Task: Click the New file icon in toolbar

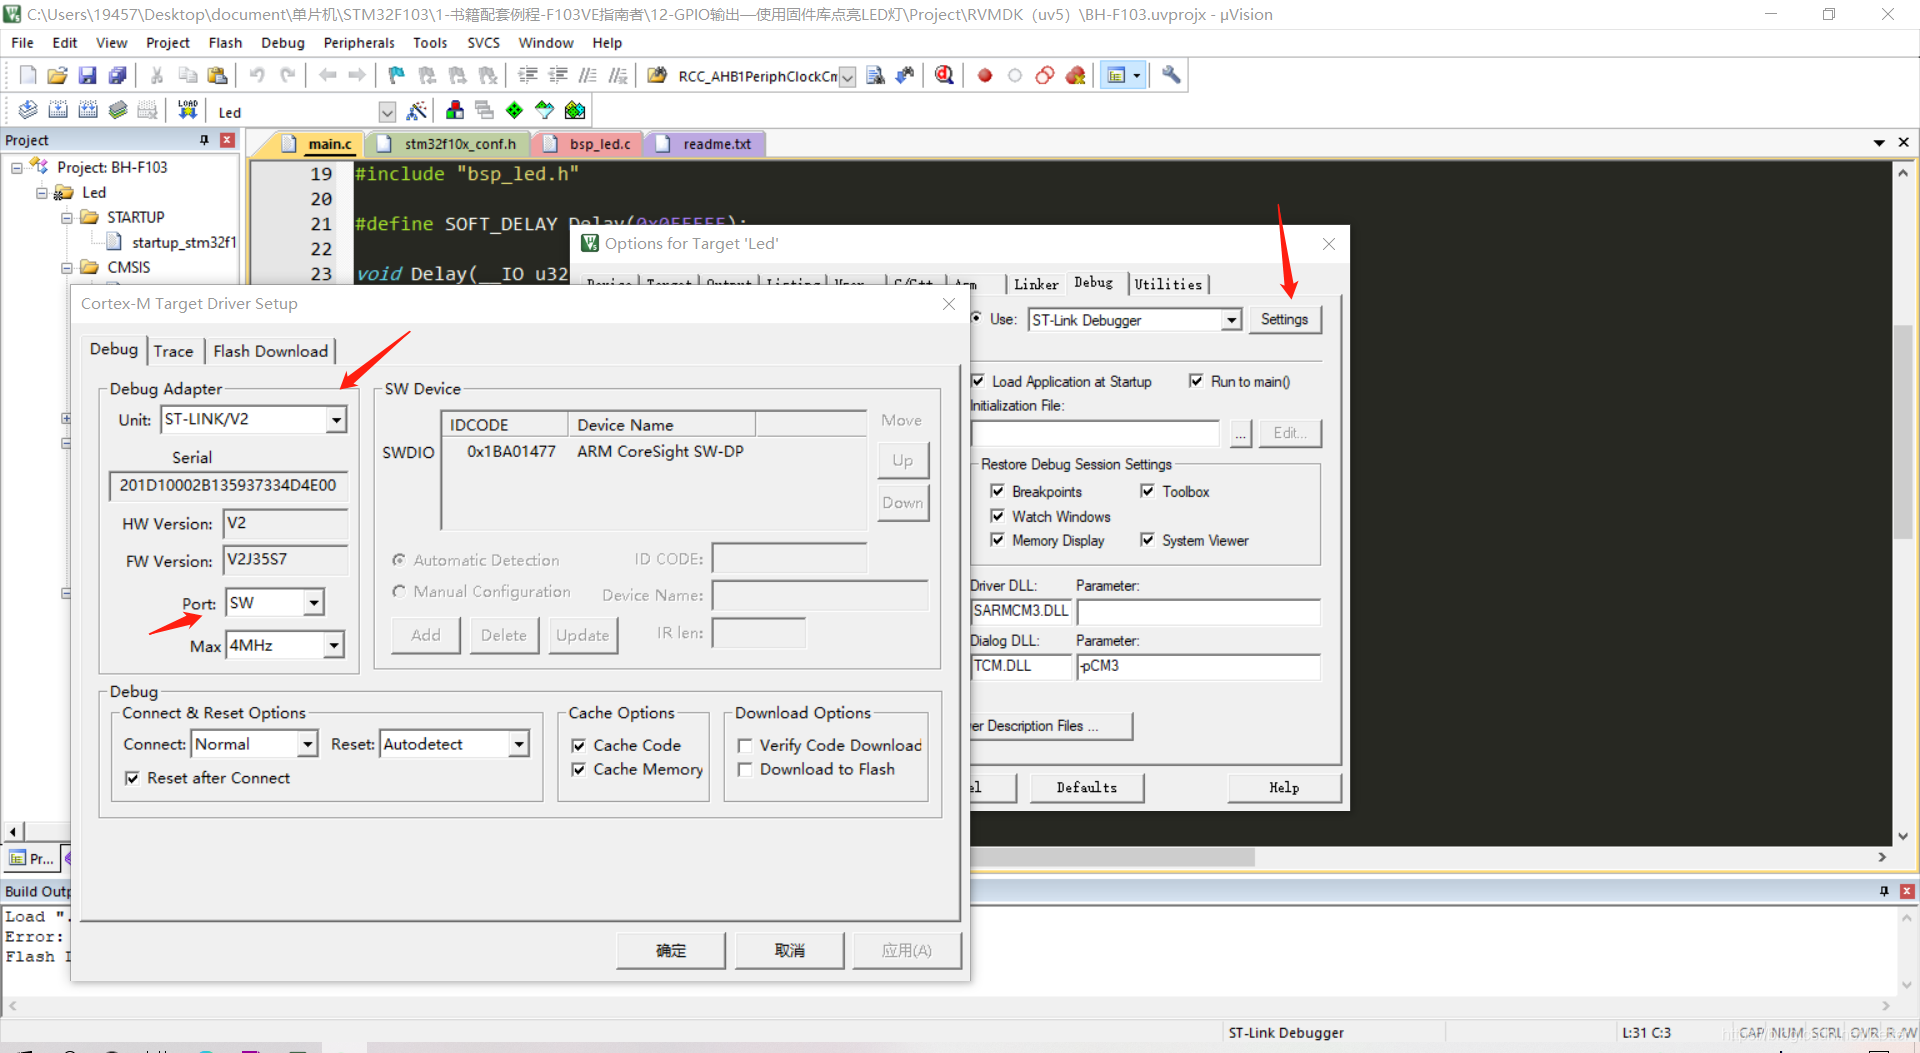Action: point(28,75)
